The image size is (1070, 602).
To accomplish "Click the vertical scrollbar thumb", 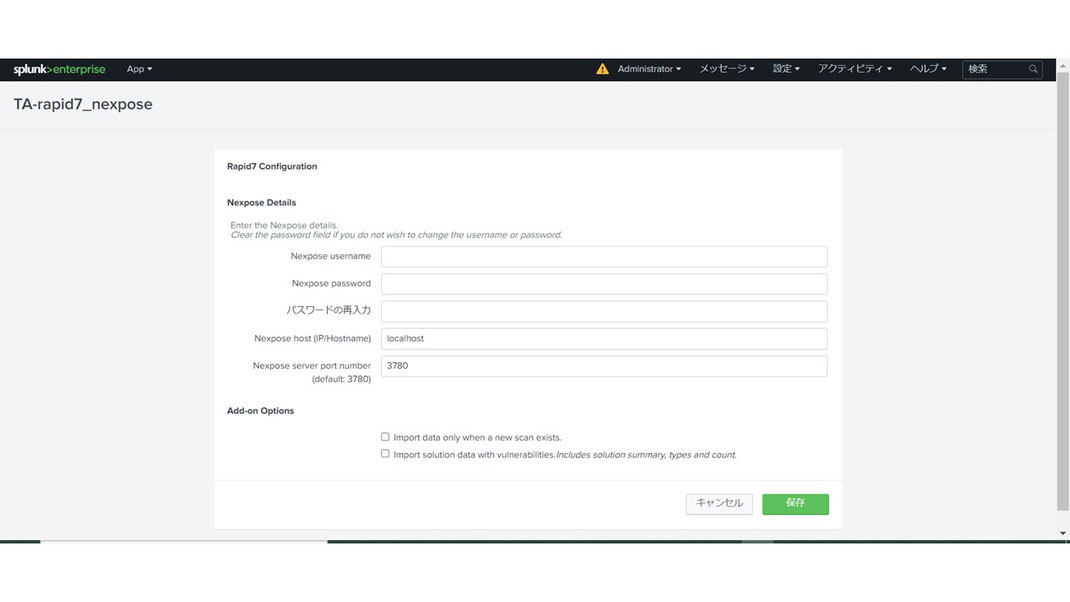I will [1062, 290].
